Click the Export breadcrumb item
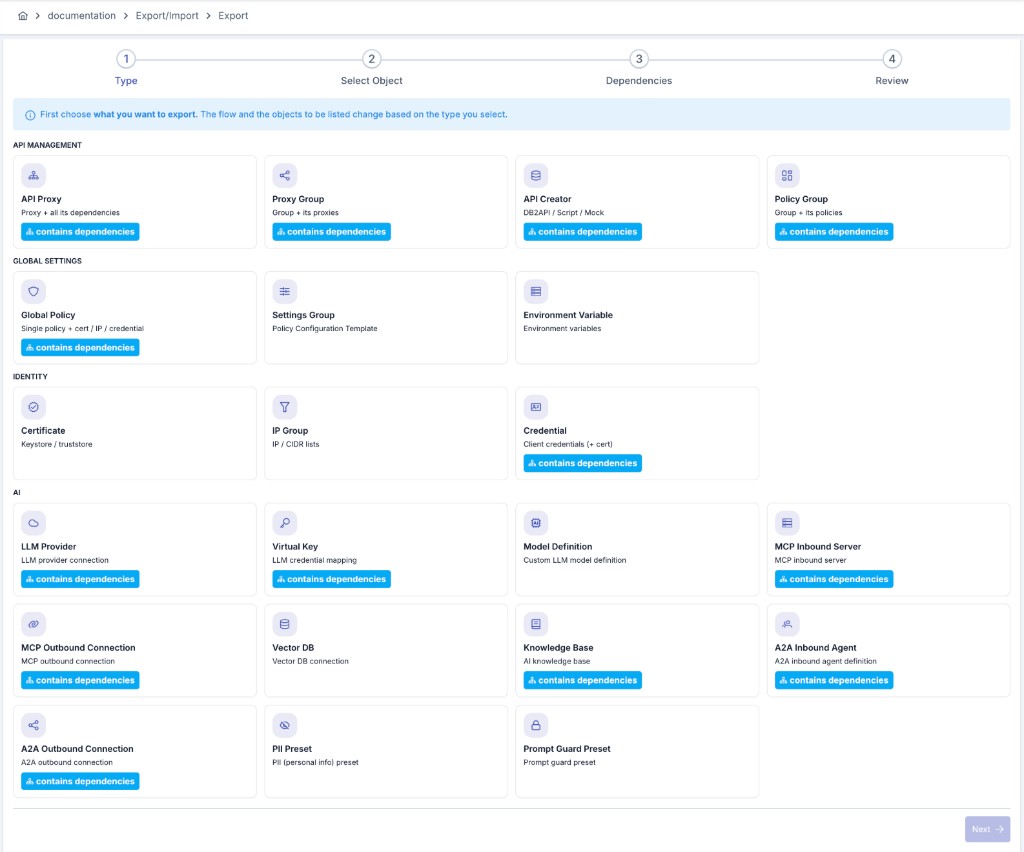This screenshot has height=852, width=1024. pos(233,16)
